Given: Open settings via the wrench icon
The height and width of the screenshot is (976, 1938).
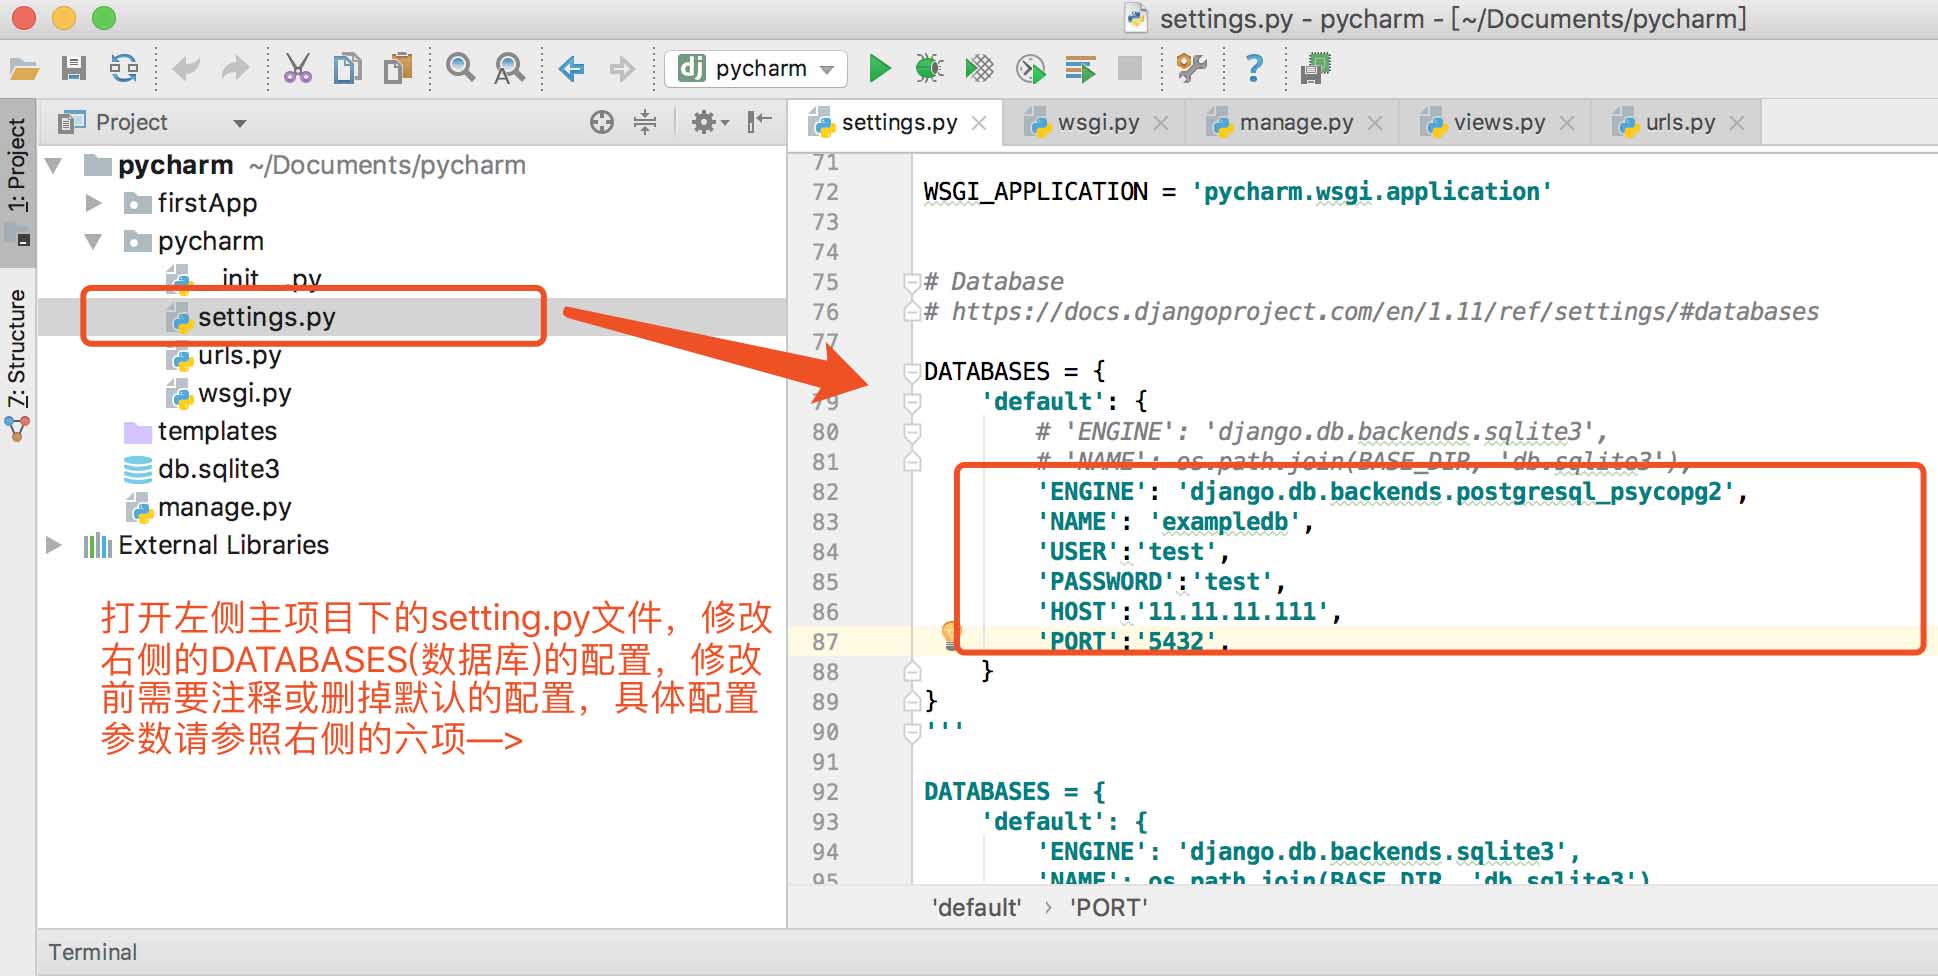Looking at the screenshot, I should point(1191,68).
